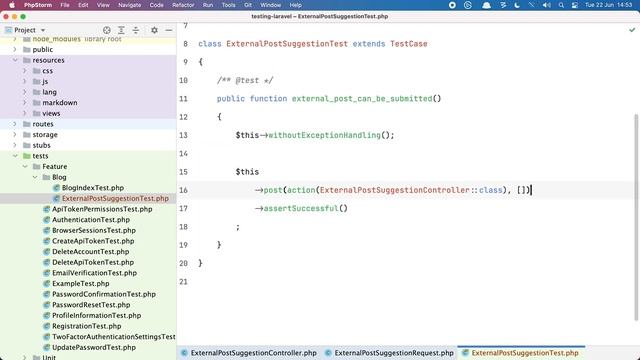This screenshot has height=360, width=640.
Task: Open BlogIndexTest.php in project tree
Action: pos(93,188)
